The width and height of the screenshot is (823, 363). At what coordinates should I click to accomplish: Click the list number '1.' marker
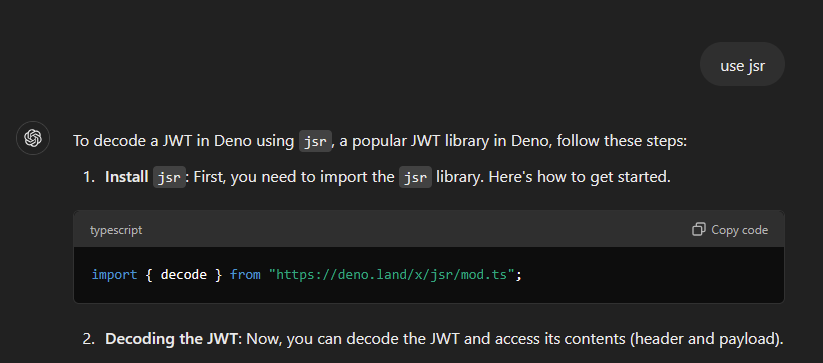89,177
